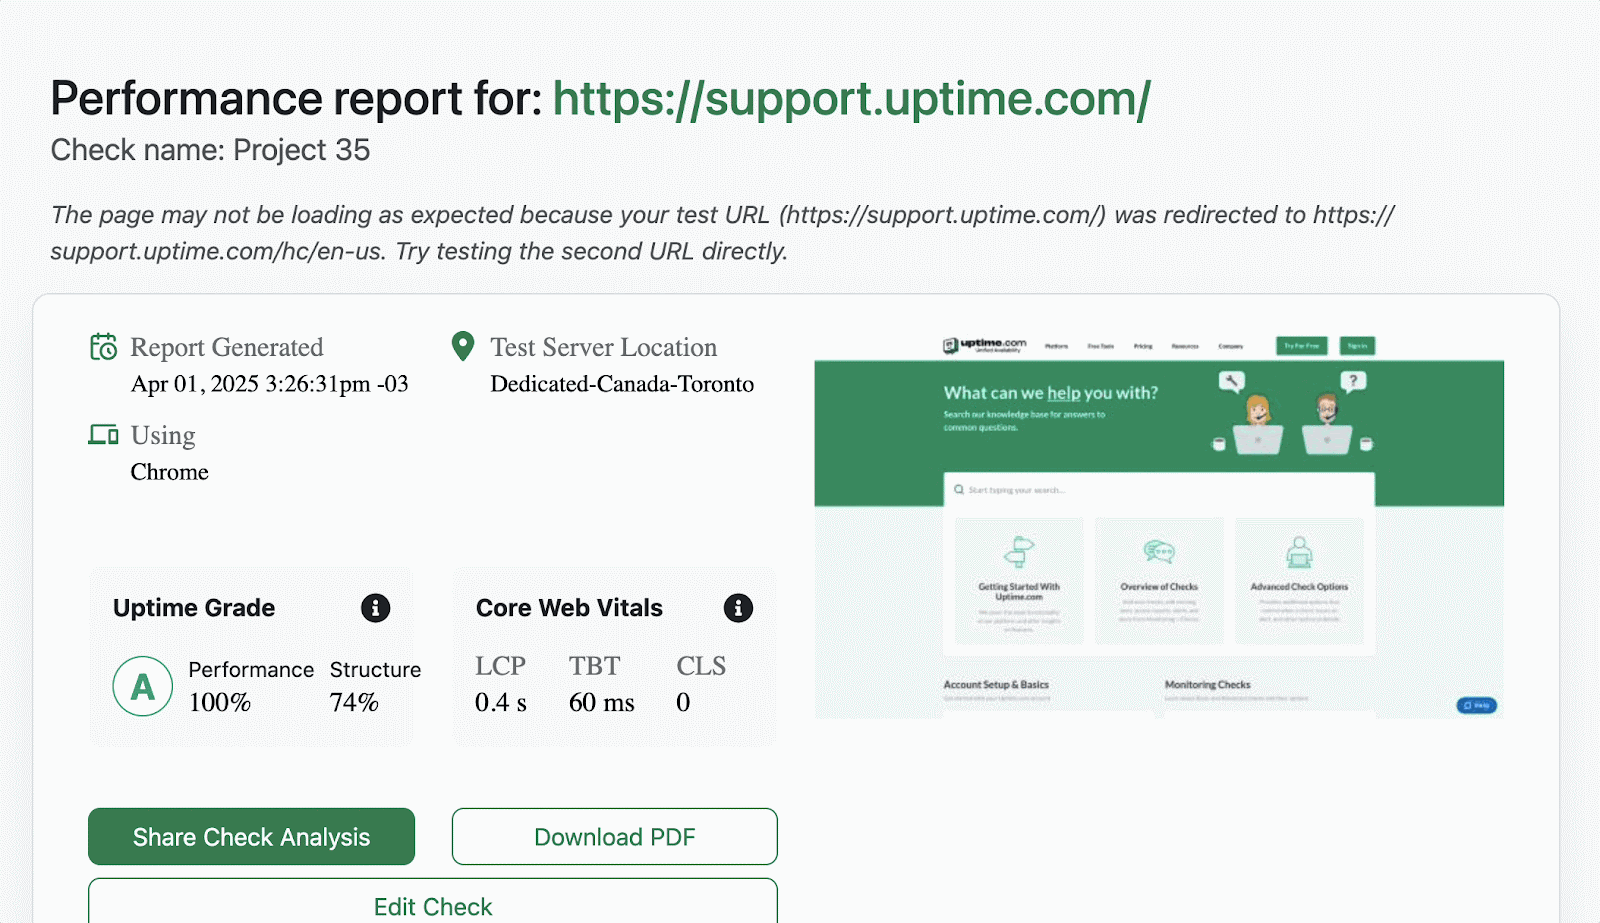Viewport: 1600px width, 923px height.
Task: Click the 'Performance' label
Action: click(251, 670)
